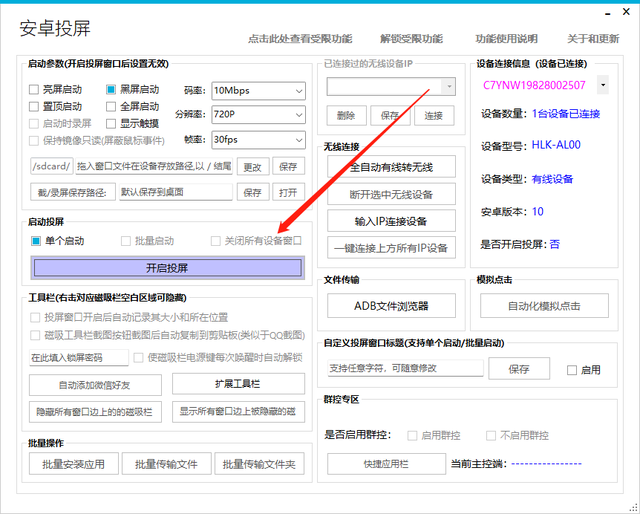This screenshot has width=640, height=514.
Task: Click 自动化模拟点击 button
Action: click(544, 305)
